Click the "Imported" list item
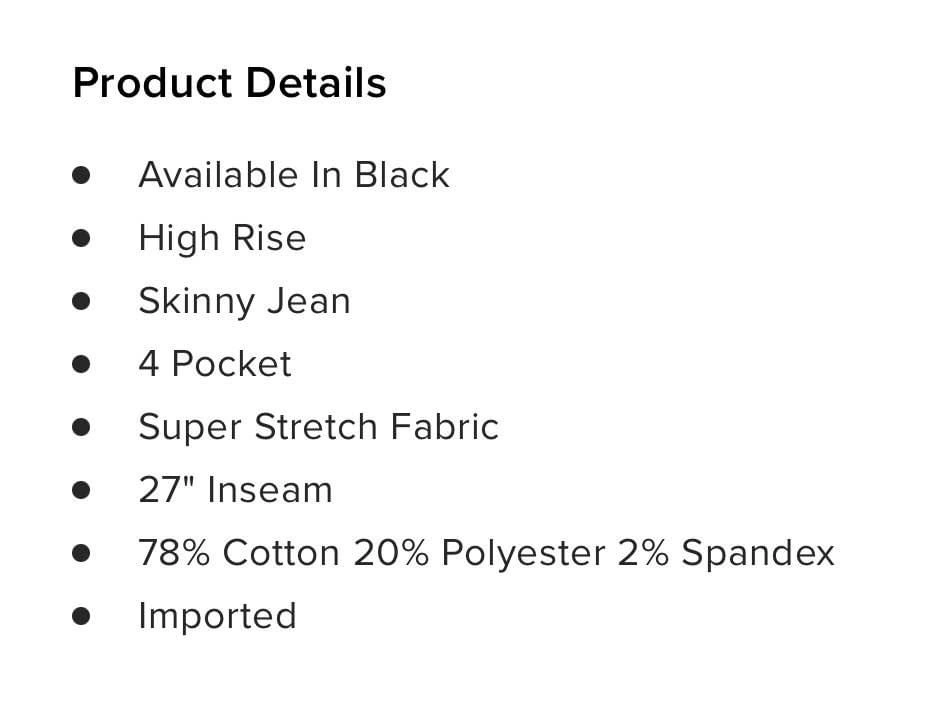947x709 pixels. (x=217, y=615)
